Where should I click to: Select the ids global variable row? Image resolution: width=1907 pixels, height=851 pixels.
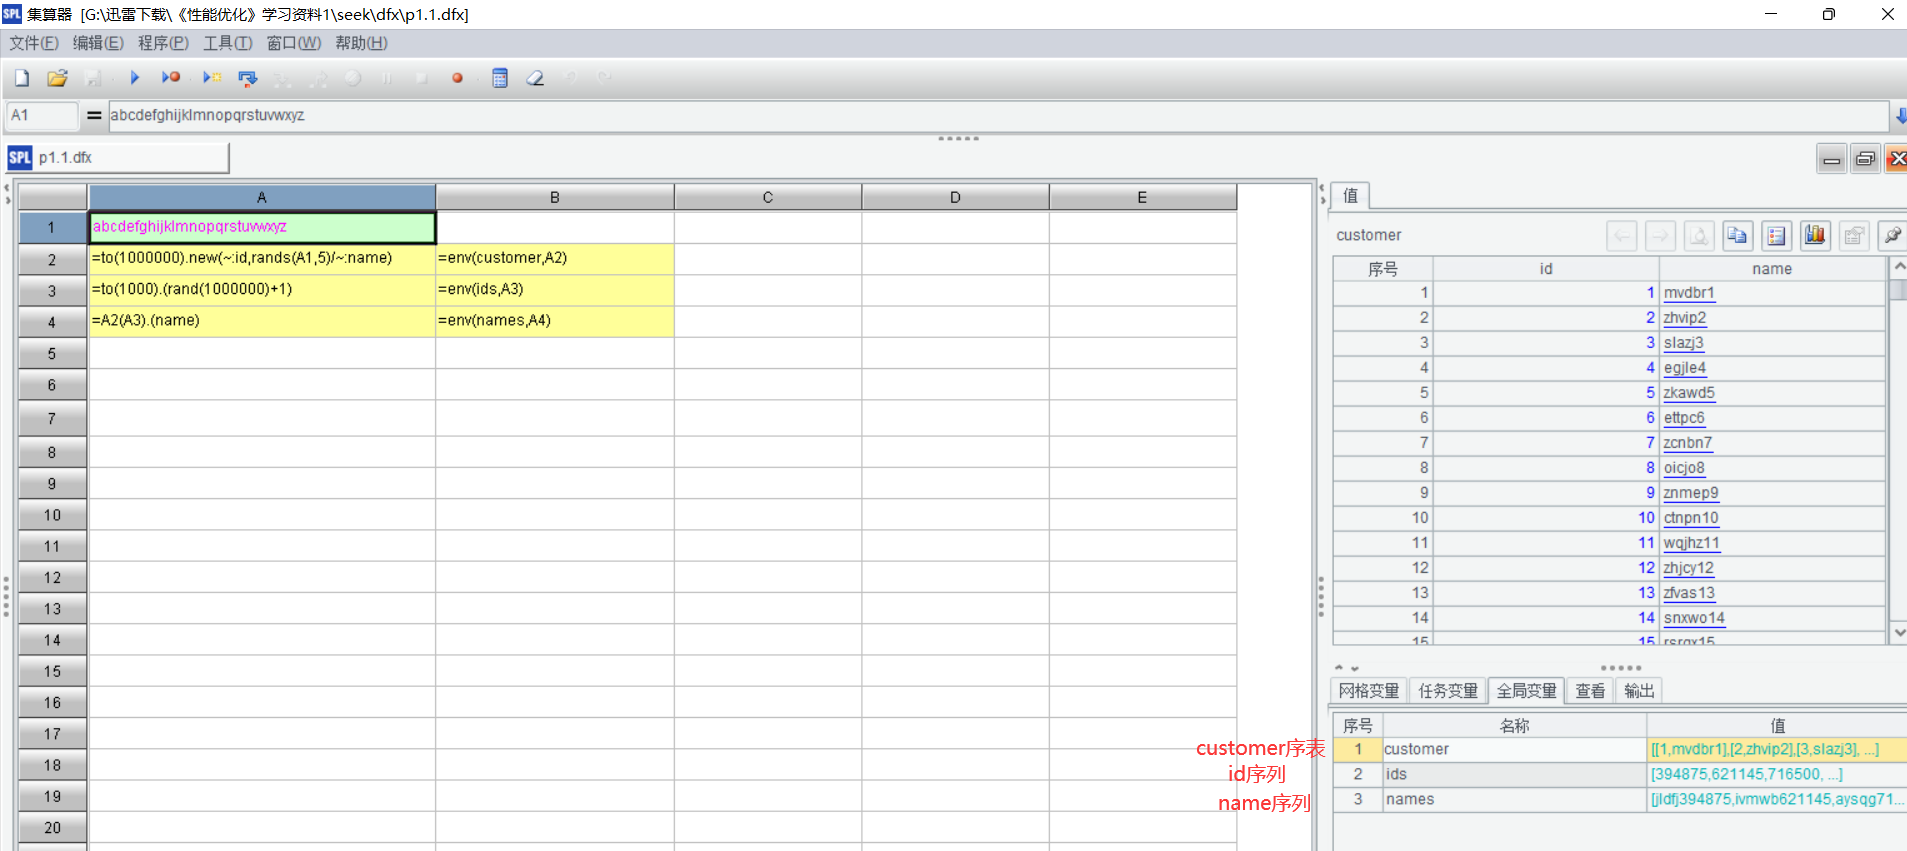coord(1620,774)
